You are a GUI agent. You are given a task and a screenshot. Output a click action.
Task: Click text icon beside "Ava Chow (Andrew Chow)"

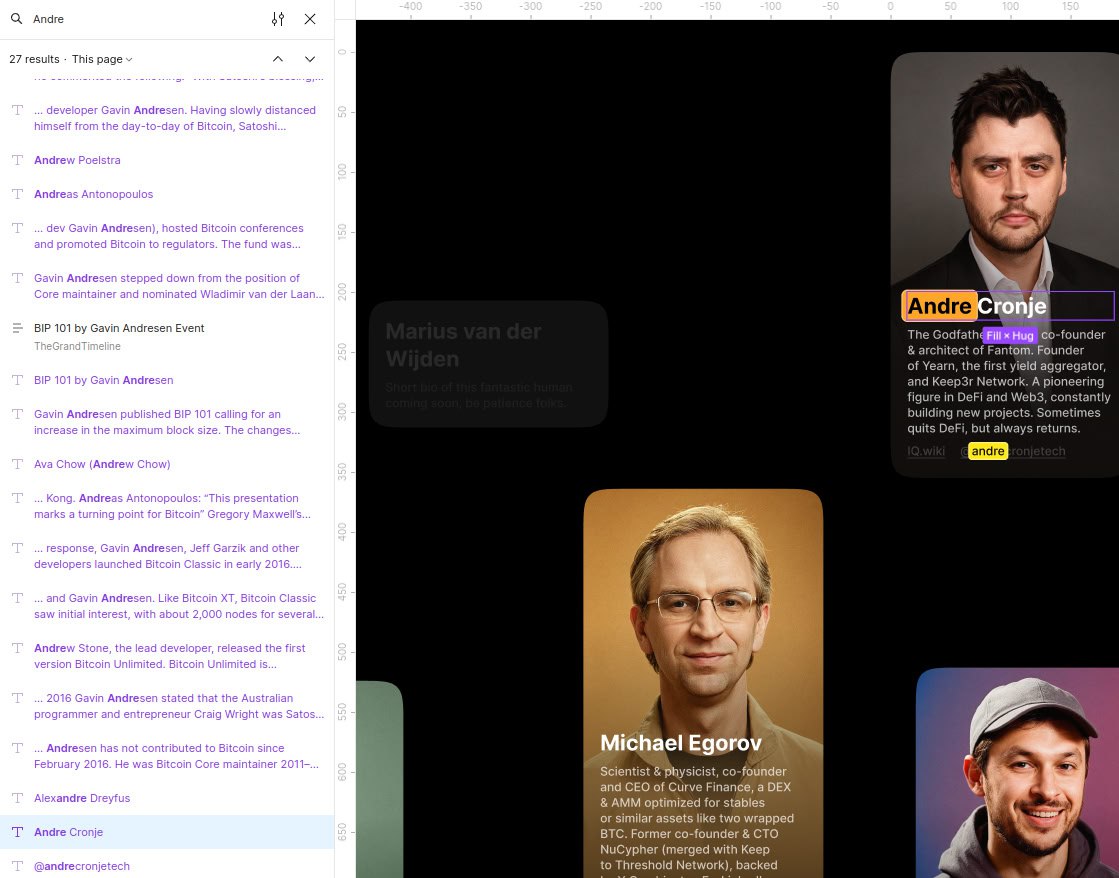click(17, 464)
